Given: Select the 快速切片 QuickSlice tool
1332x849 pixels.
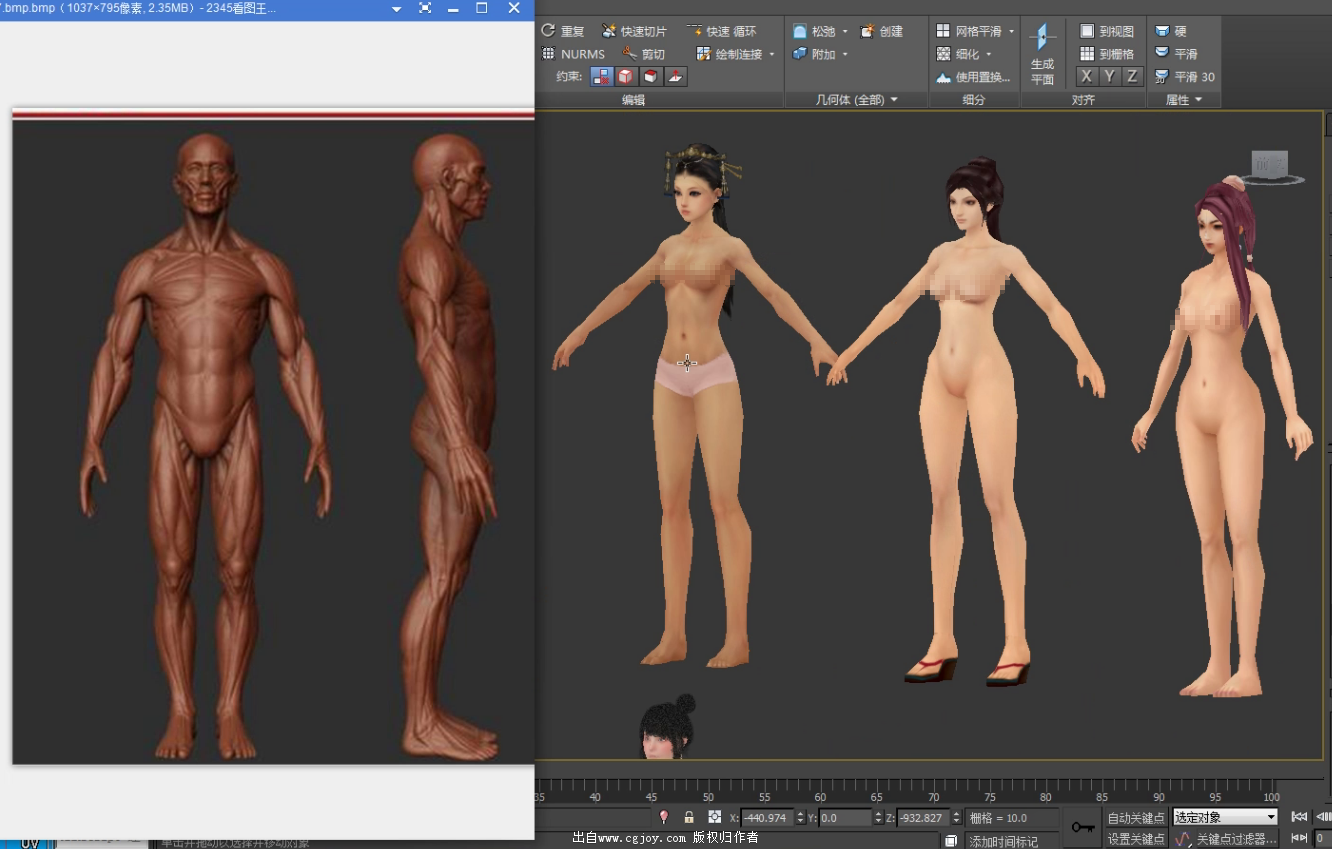Looking at the screenshot, I should point(634,31).
